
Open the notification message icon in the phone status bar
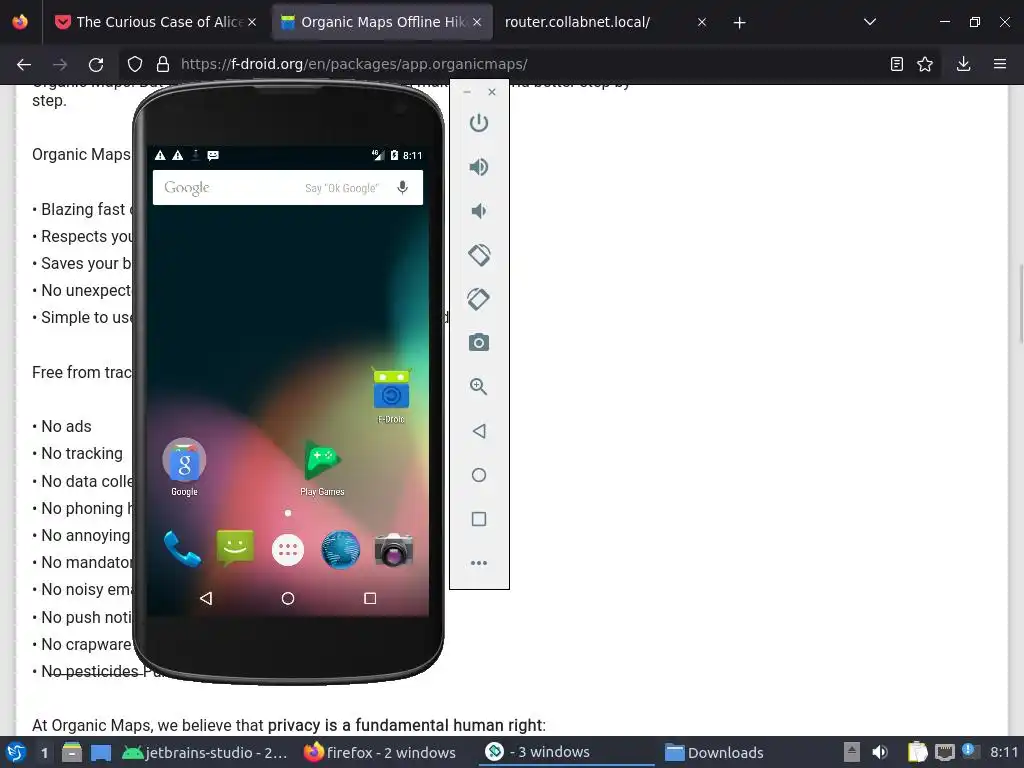[213, 155]
